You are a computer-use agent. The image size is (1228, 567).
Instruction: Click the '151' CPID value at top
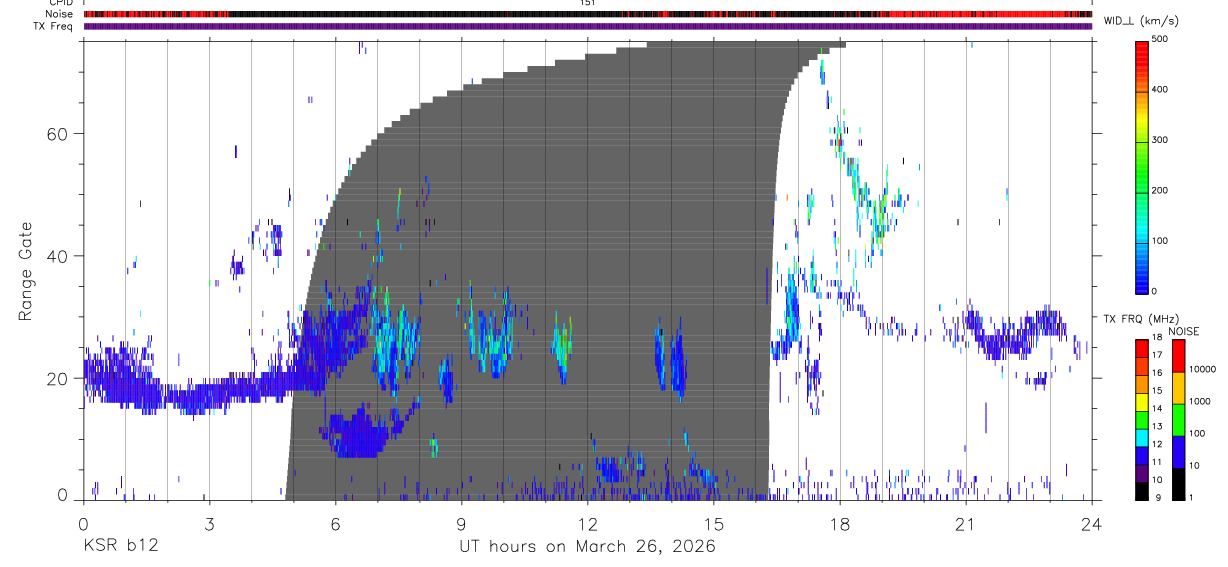[x=587, y=3]
